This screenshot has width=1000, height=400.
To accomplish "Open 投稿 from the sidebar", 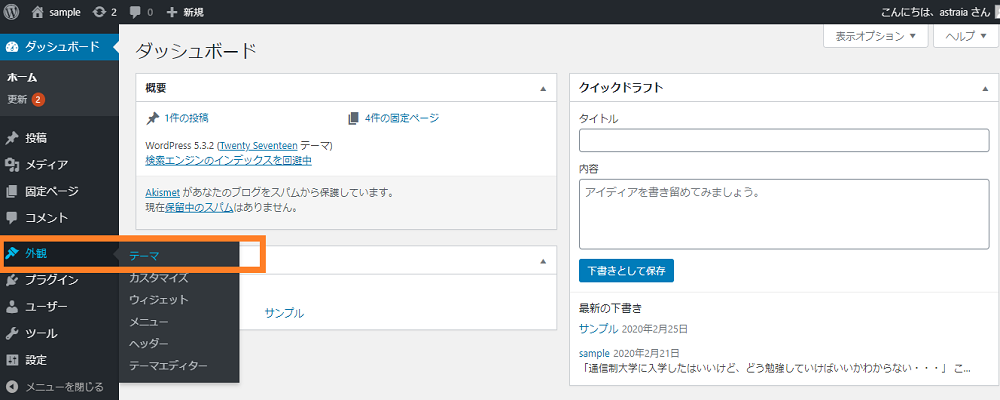I will 36,138.
